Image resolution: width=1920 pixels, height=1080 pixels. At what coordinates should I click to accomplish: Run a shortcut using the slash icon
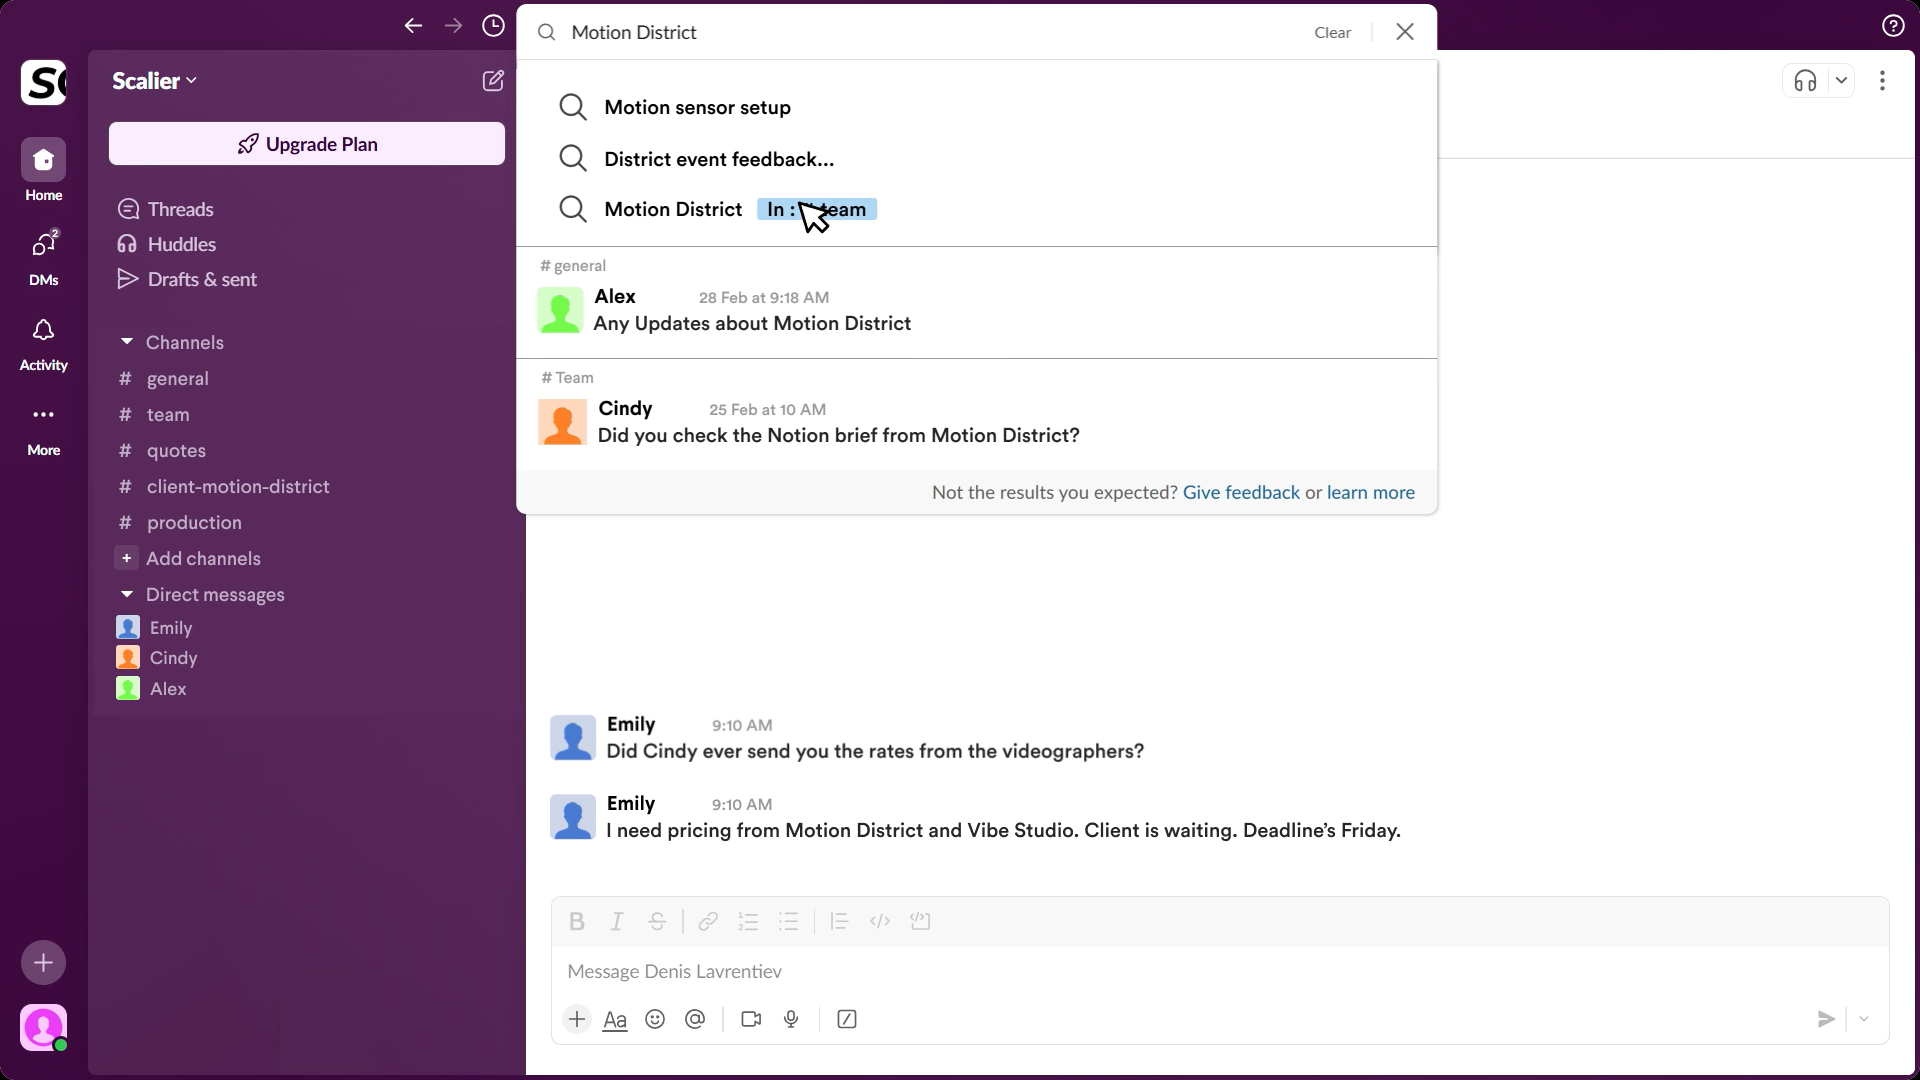click(846, 1019)
